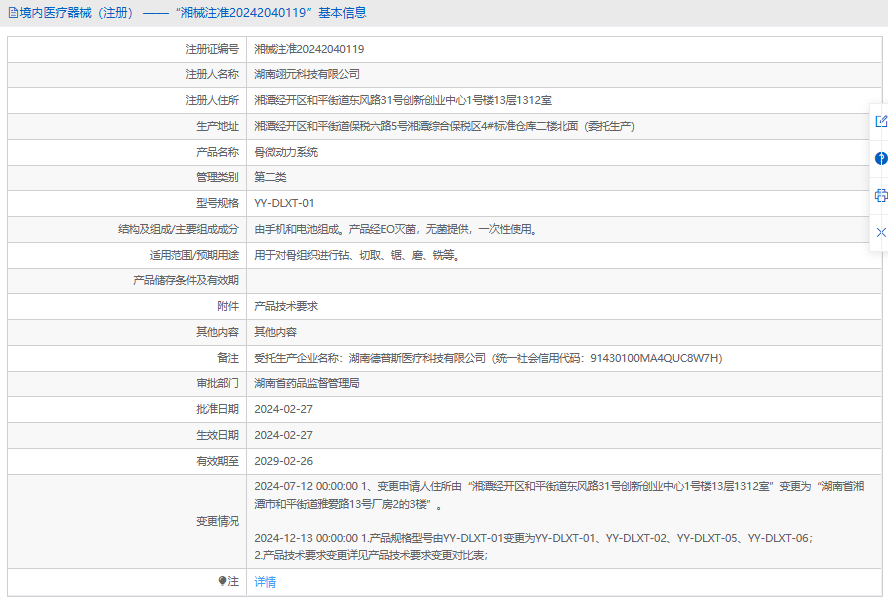Image resolution: width=888 pixels, height=604 pixels.
Task: Select the 产品储存条件及有效期 label
Action: 186,280
